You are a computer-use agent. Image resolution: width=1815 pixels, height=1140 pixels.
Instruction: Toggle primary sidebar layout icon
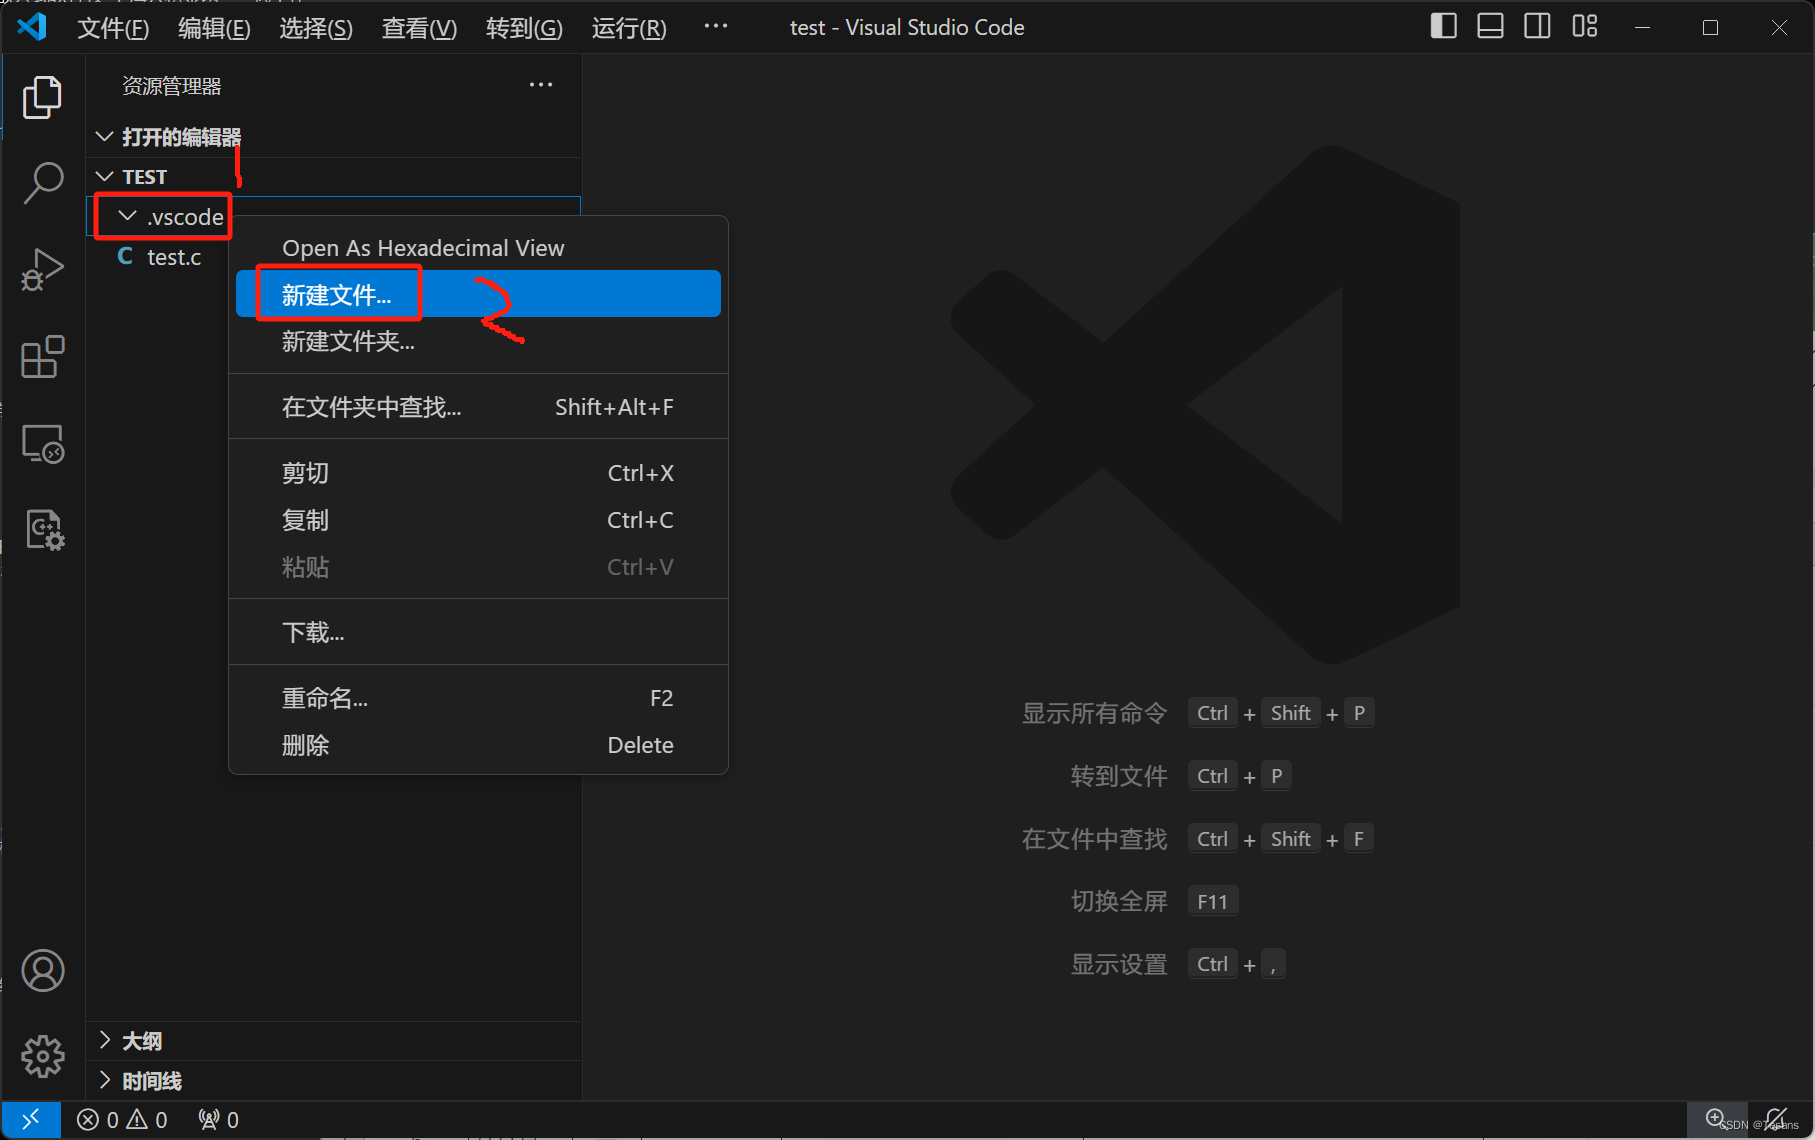(x=1443, y=27)
